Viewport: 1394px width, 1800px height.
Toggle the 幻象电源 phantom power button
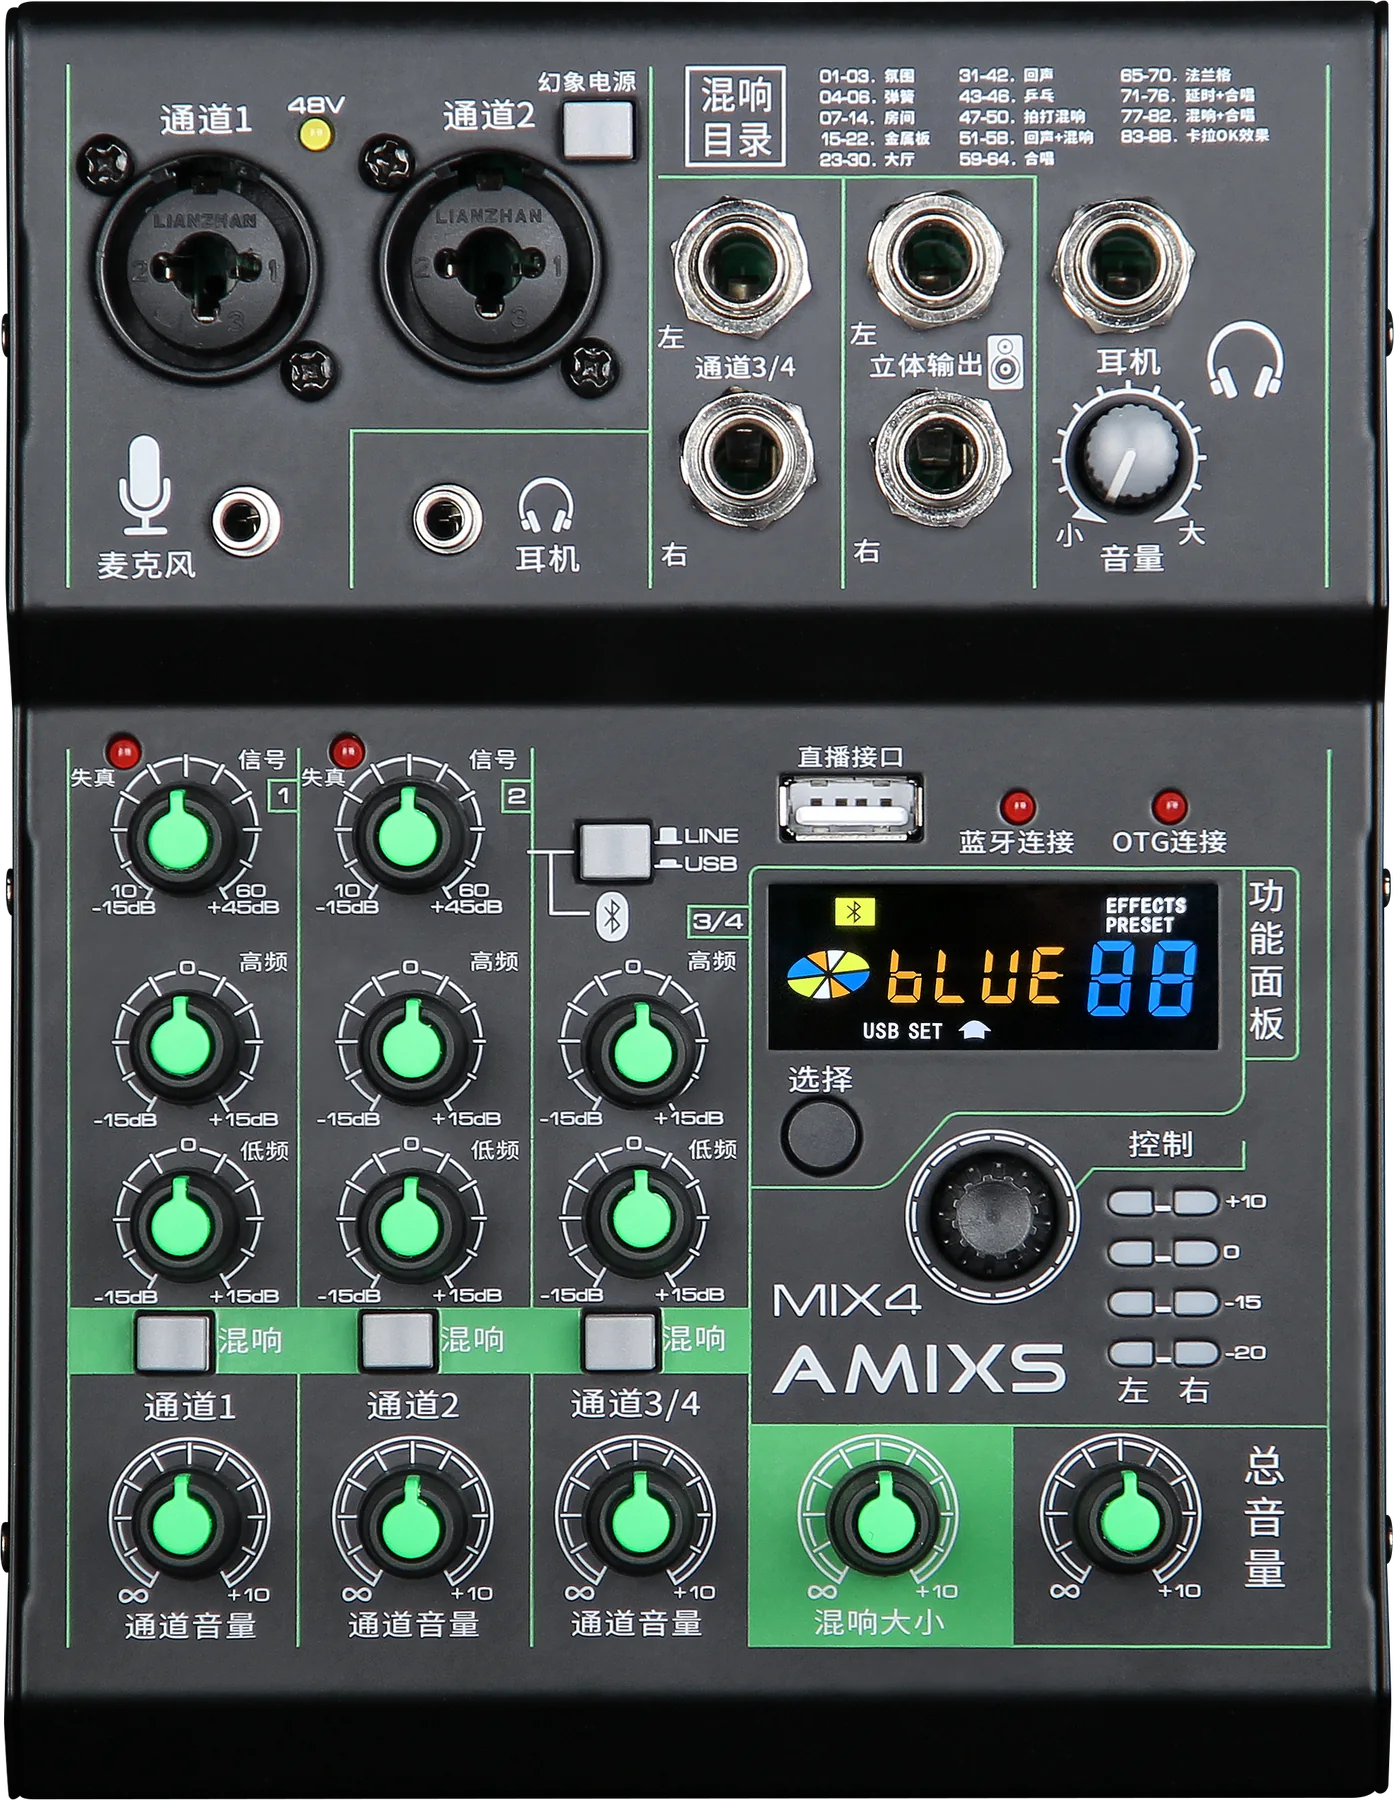598,128
